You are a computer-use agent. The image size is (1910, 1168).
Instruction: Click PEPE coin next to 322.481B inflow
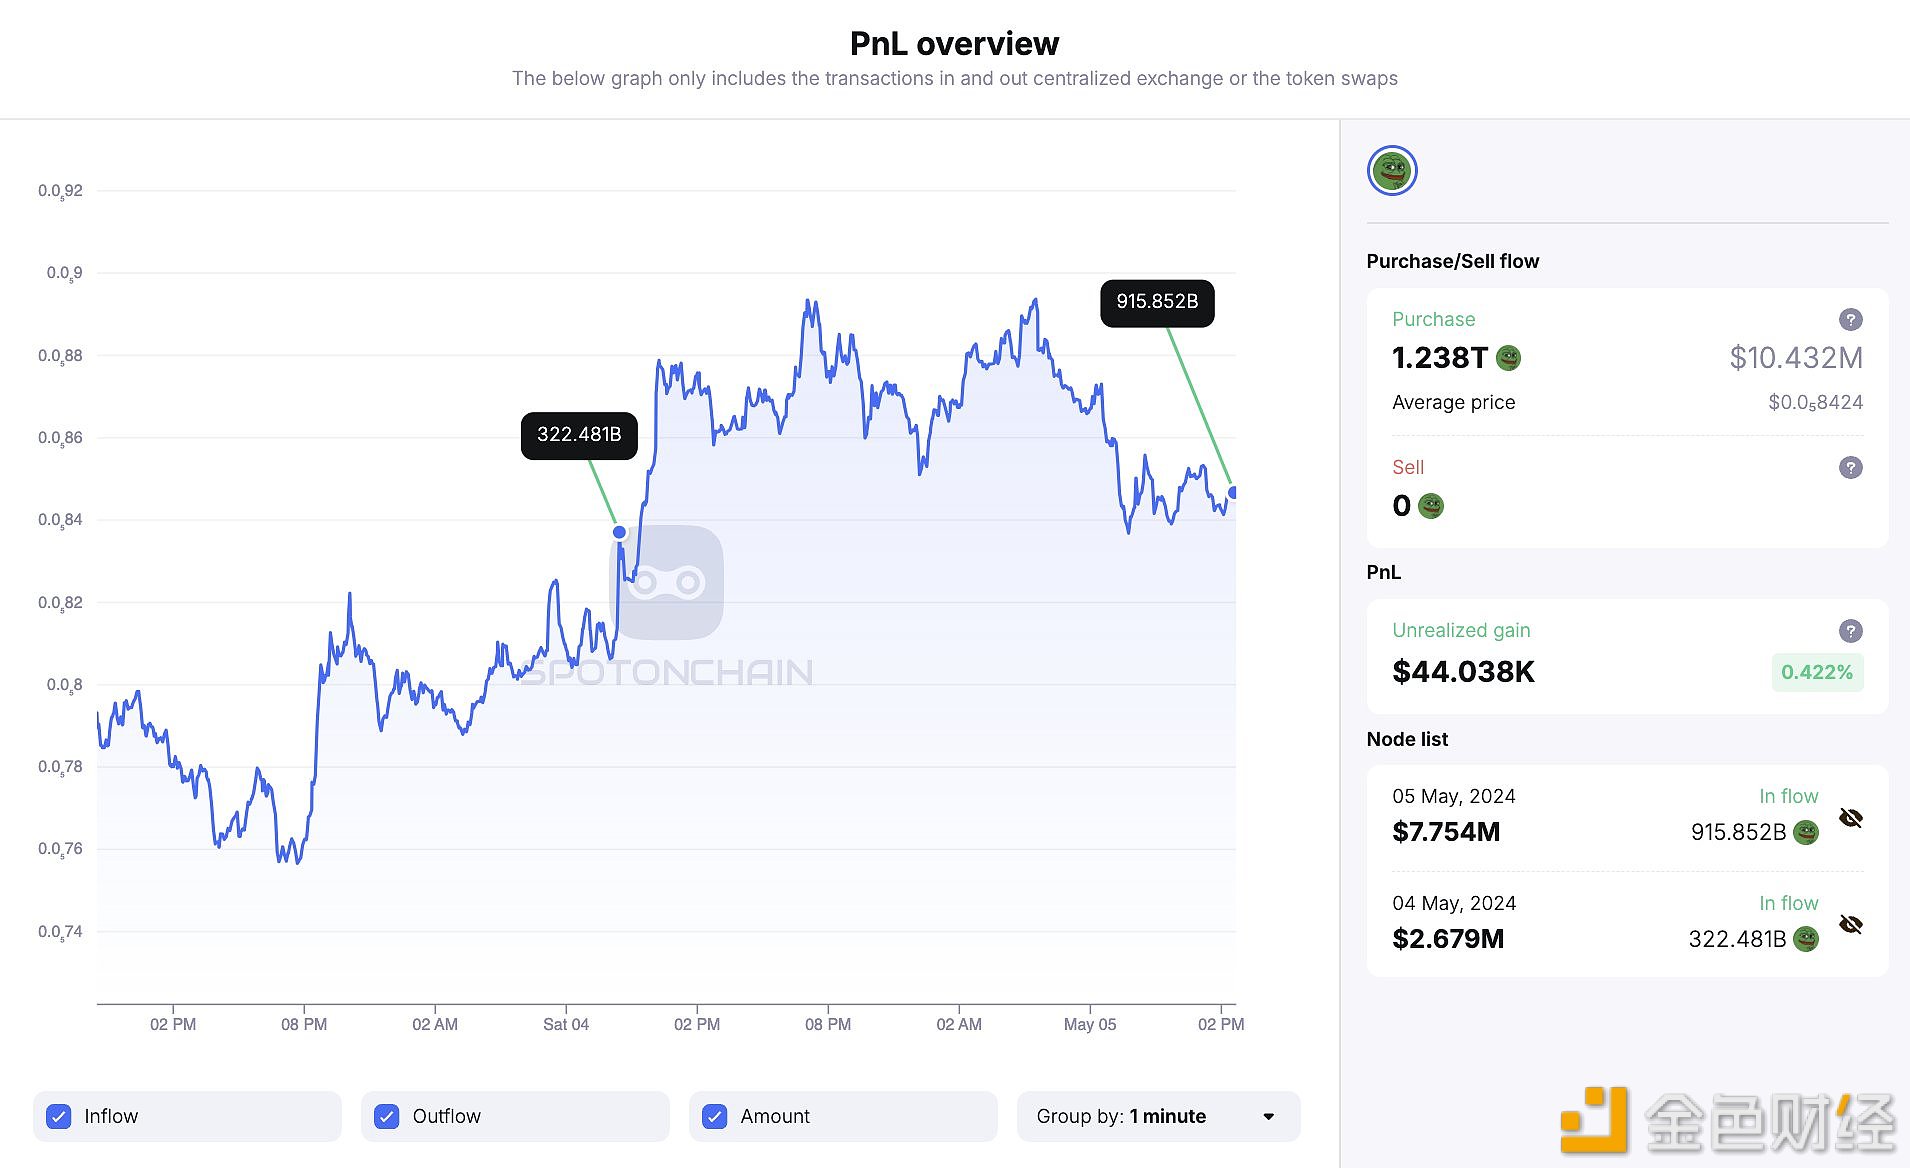coord(1806,939)
